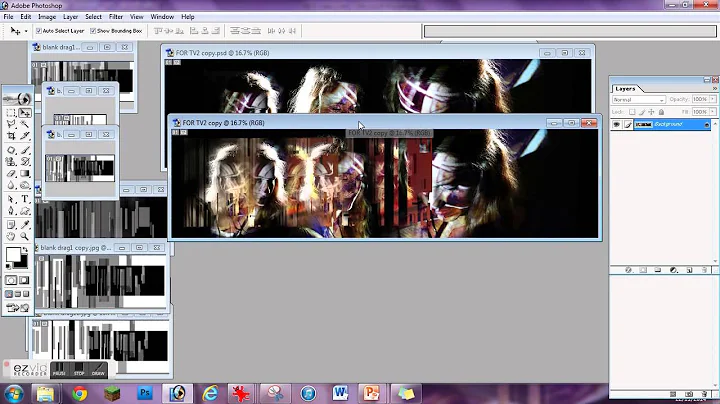Delete layer with trash icon
The width and height of the screenshot is (720, 404).
tap(704, 270)
